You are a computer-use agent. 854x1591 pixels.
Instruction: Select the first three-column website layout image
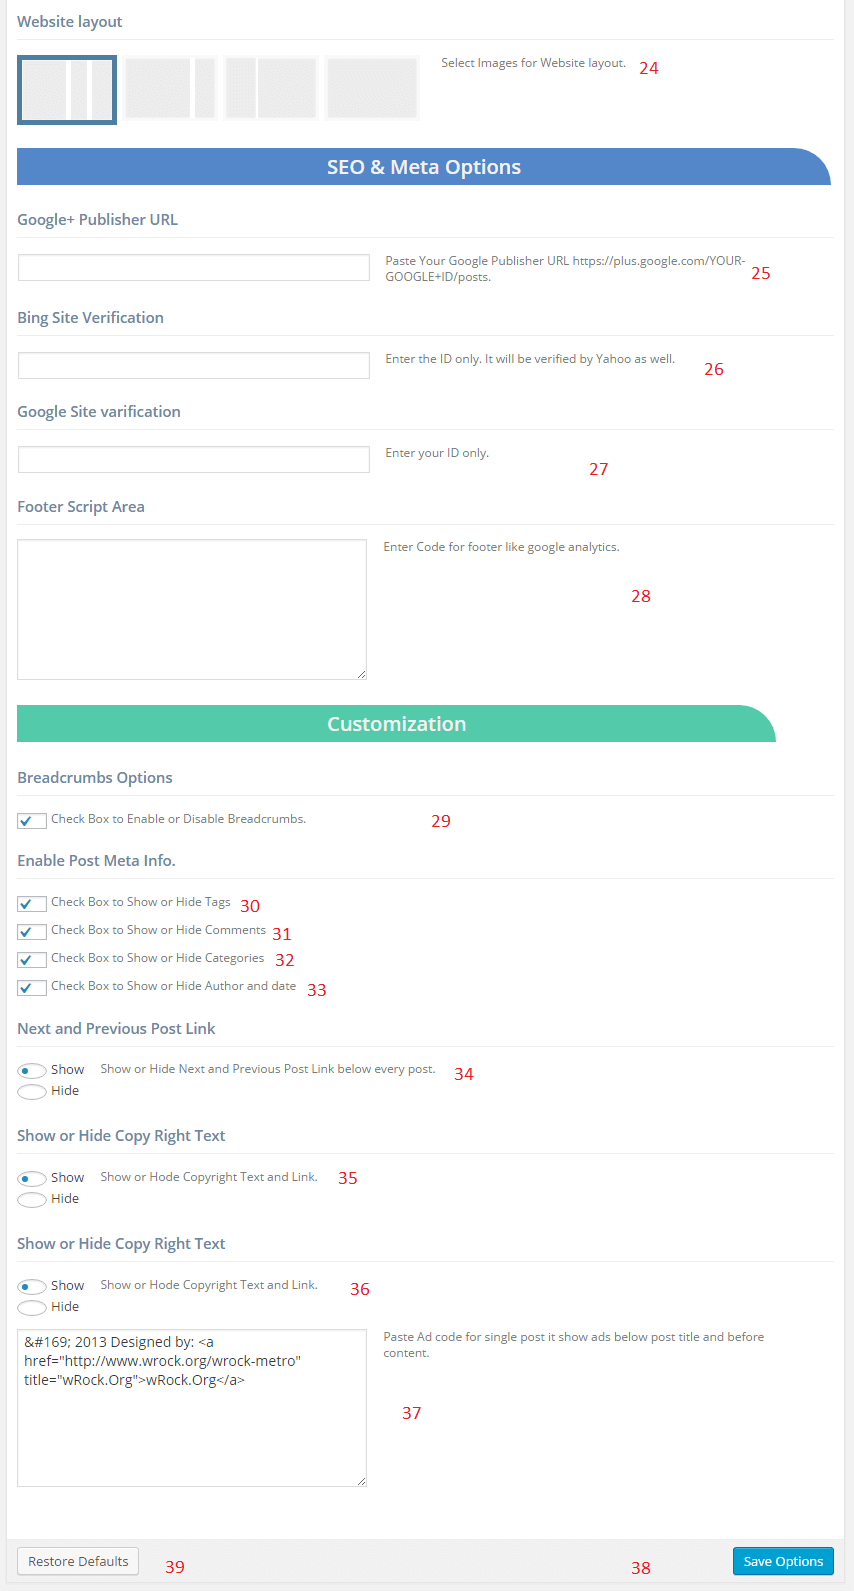coord(67,90)
